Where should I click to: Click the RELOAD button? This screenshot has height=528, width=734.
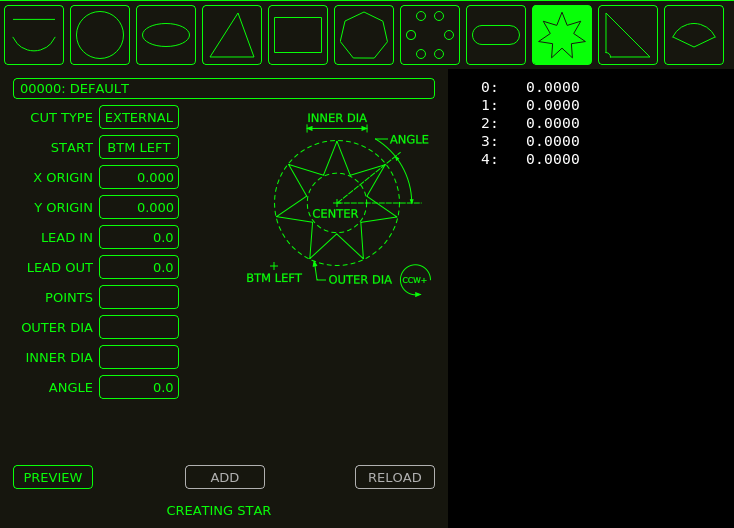click(x=395, y=477)
